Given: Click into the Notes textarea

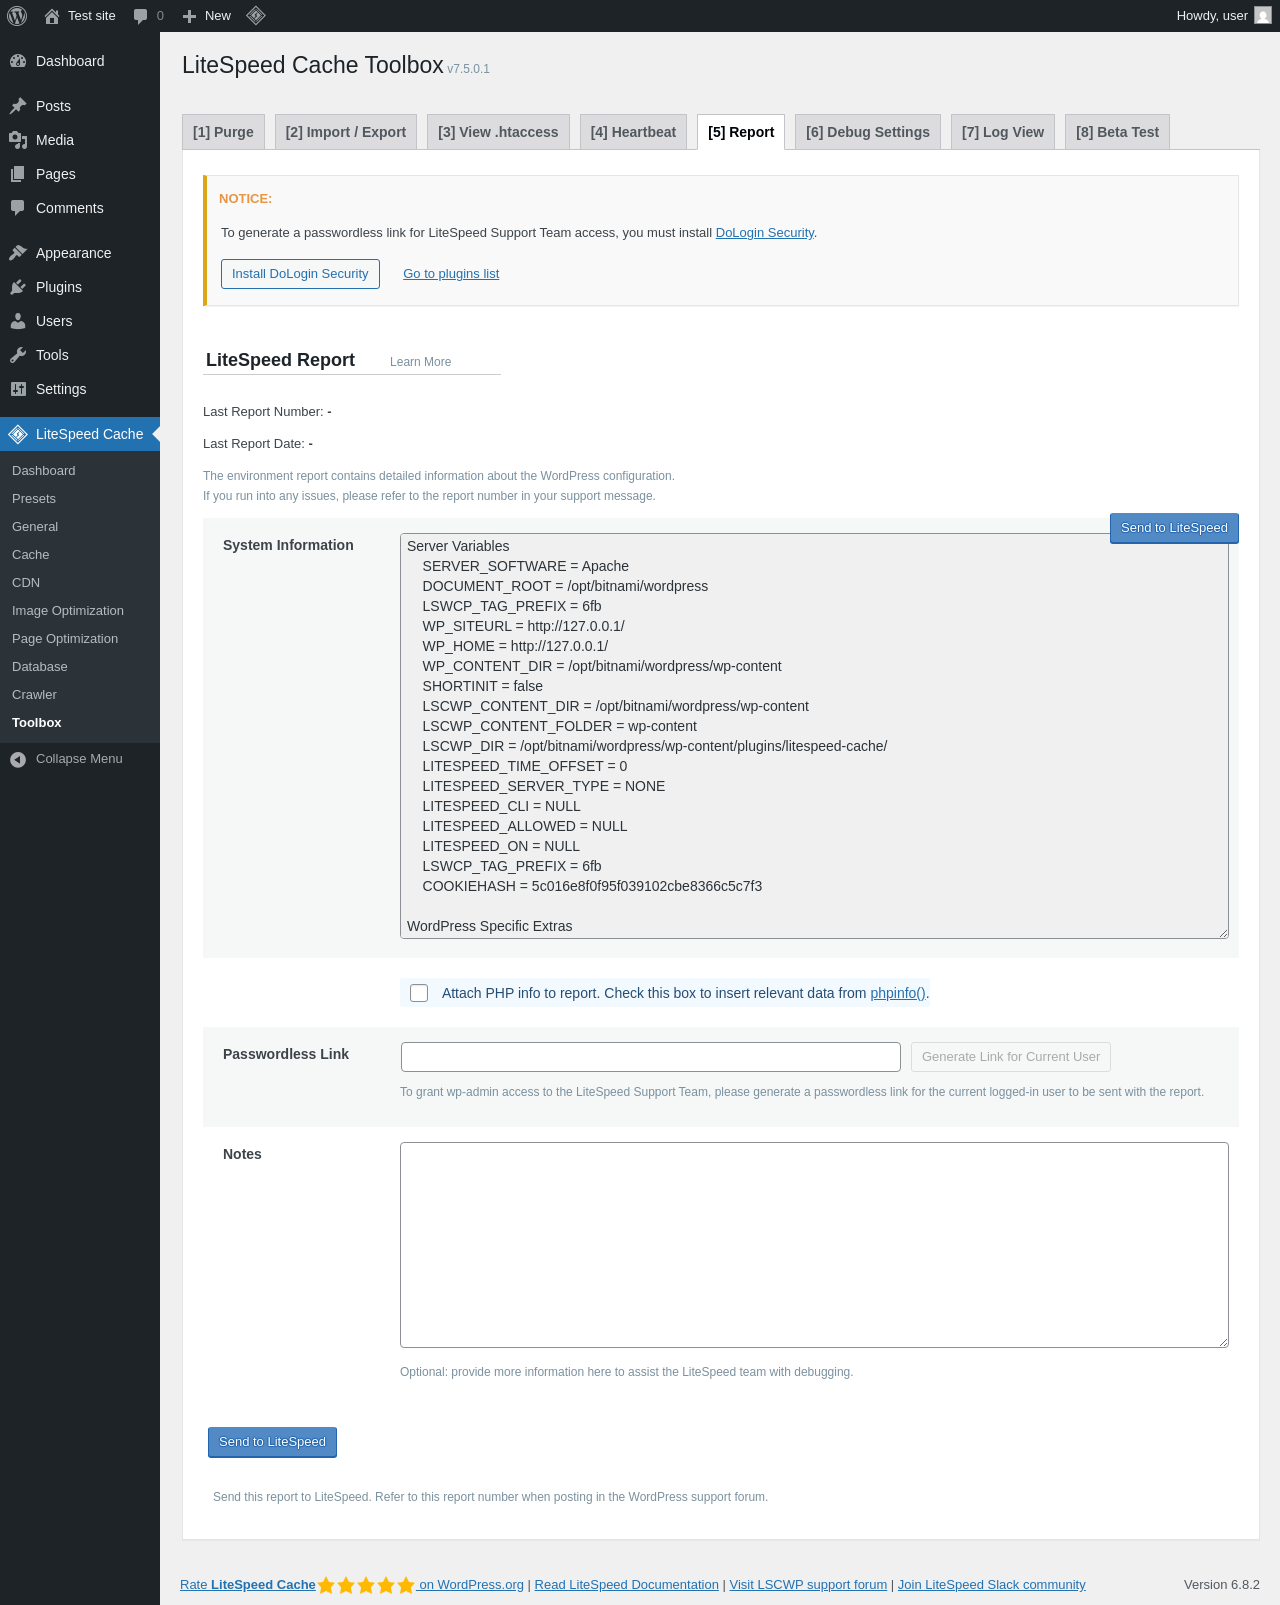Looking at the screenshot, I should pyautogui.click(x=814, y=1245).
